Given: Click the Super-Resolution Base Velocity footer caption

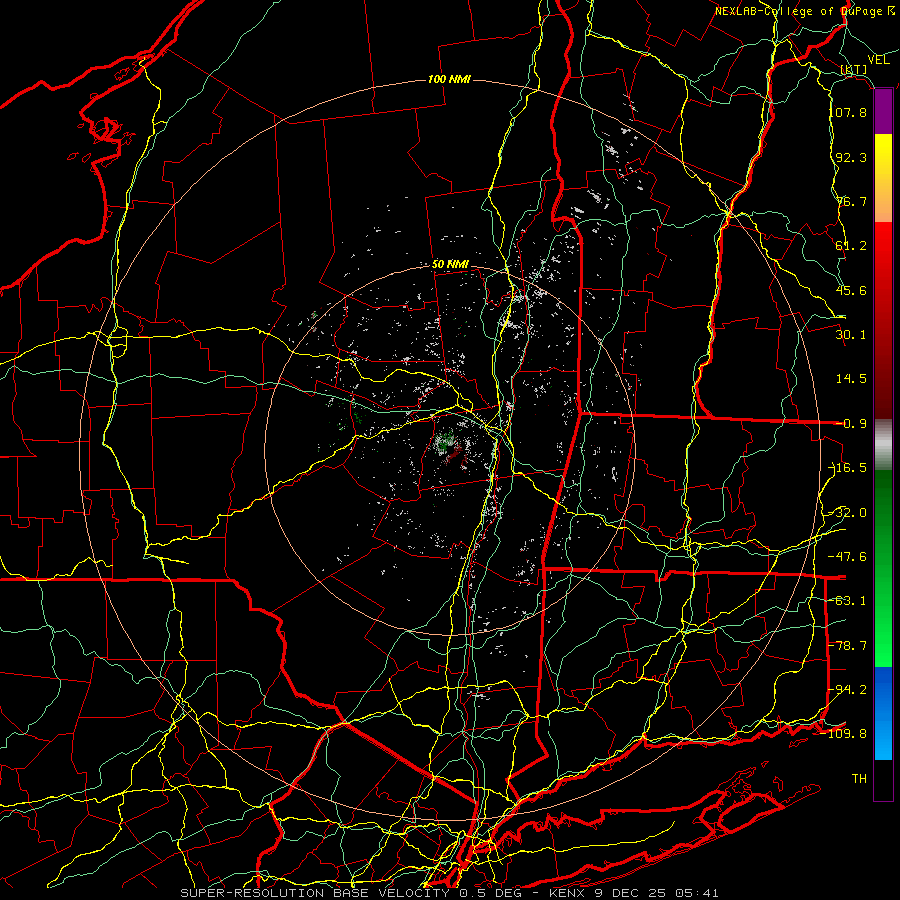Looking at the screenshot, I should (449, 893).
